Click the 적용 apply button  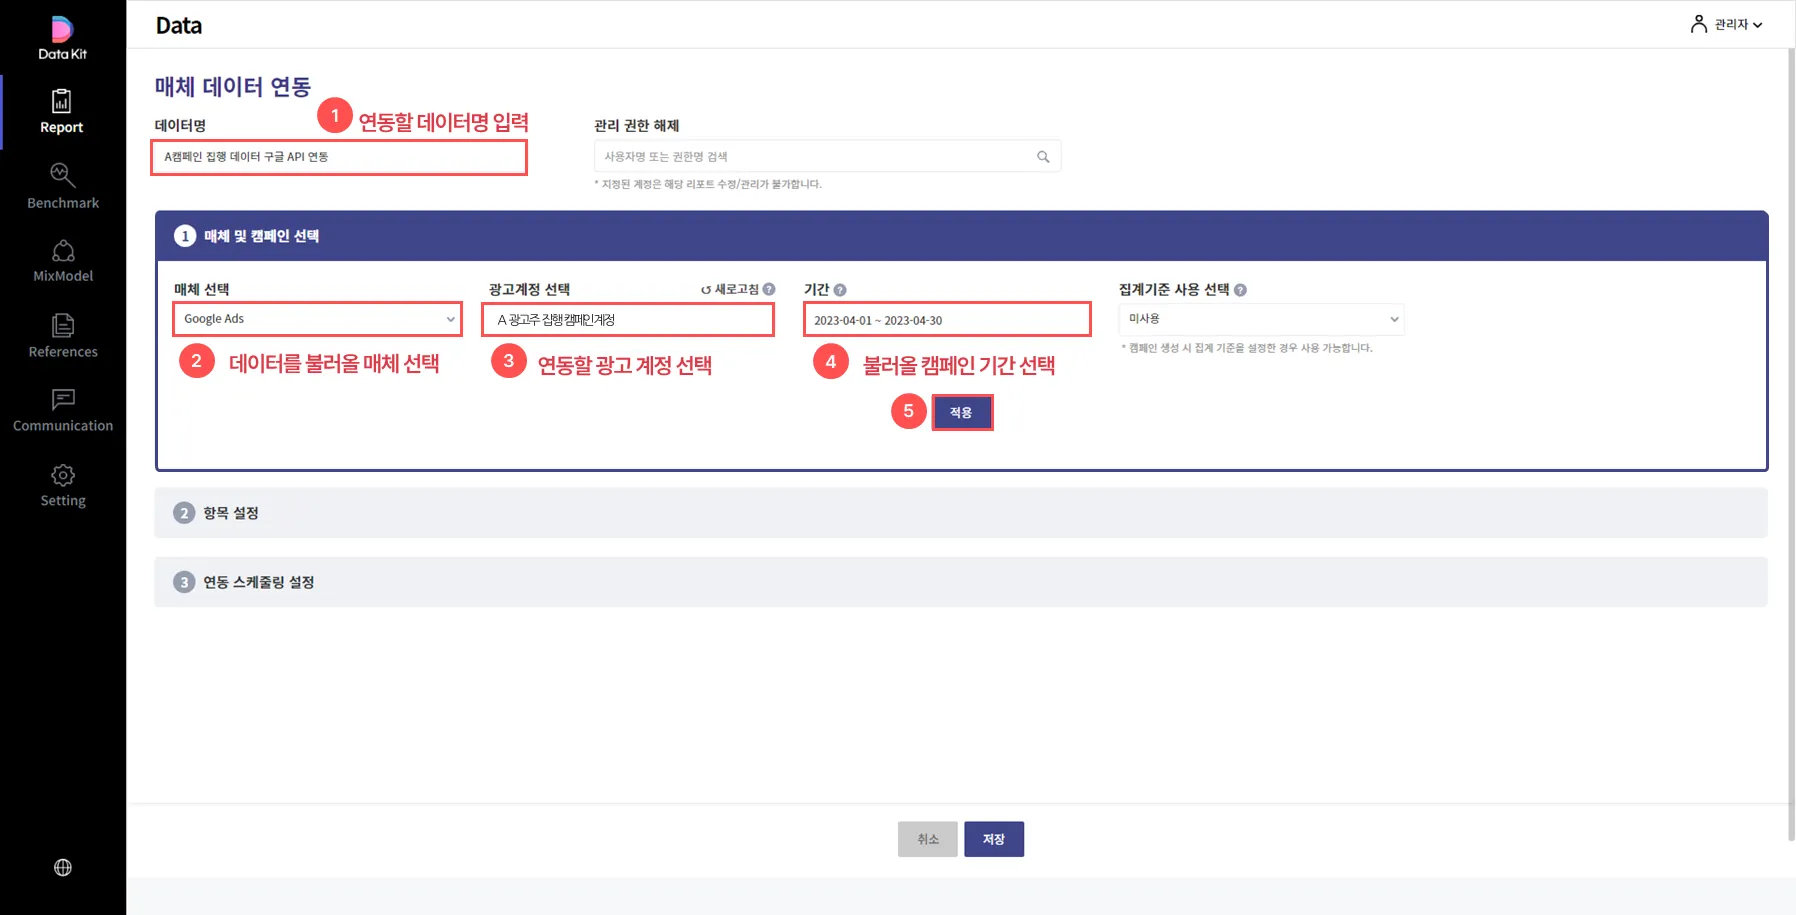click(962, 413)
